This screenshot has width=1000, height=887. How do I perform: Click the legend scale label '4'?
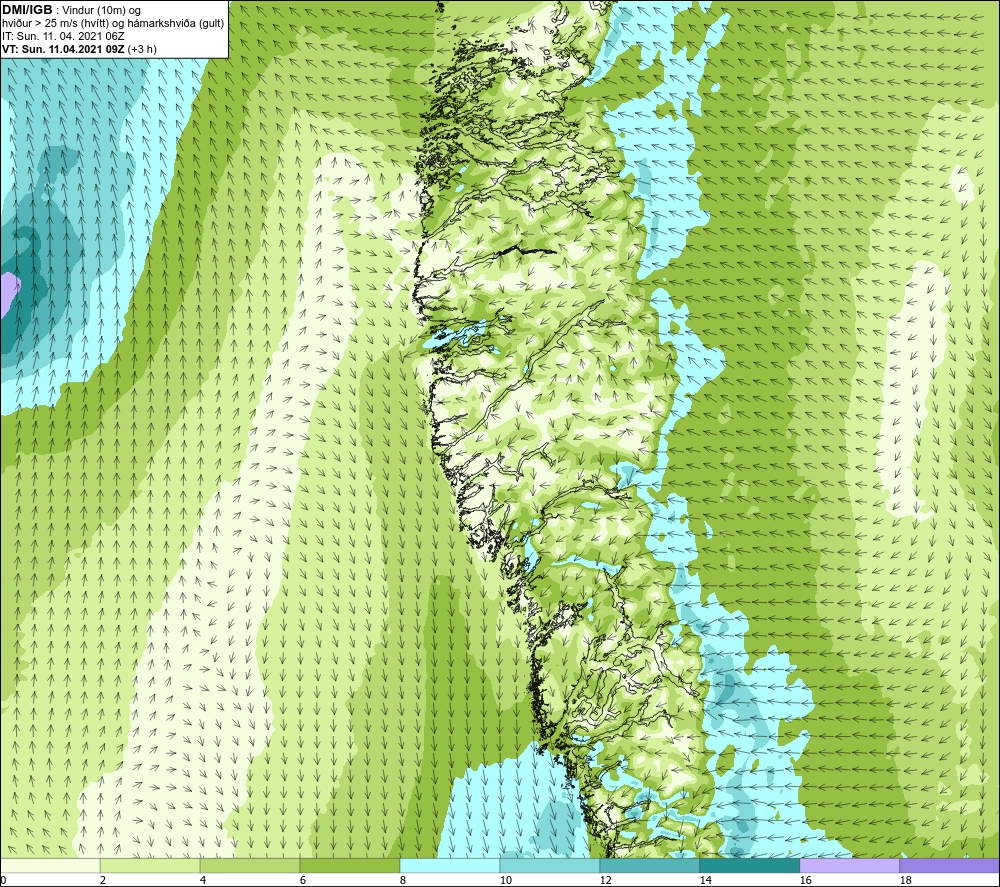[203, 880]
